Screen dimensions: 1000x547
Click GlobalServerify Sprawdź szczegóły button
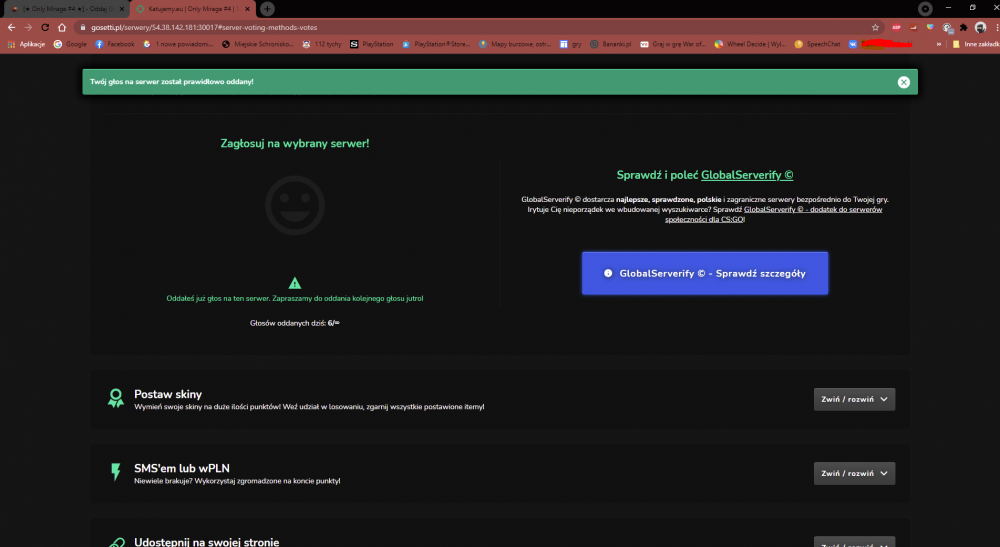pos(705,273)
